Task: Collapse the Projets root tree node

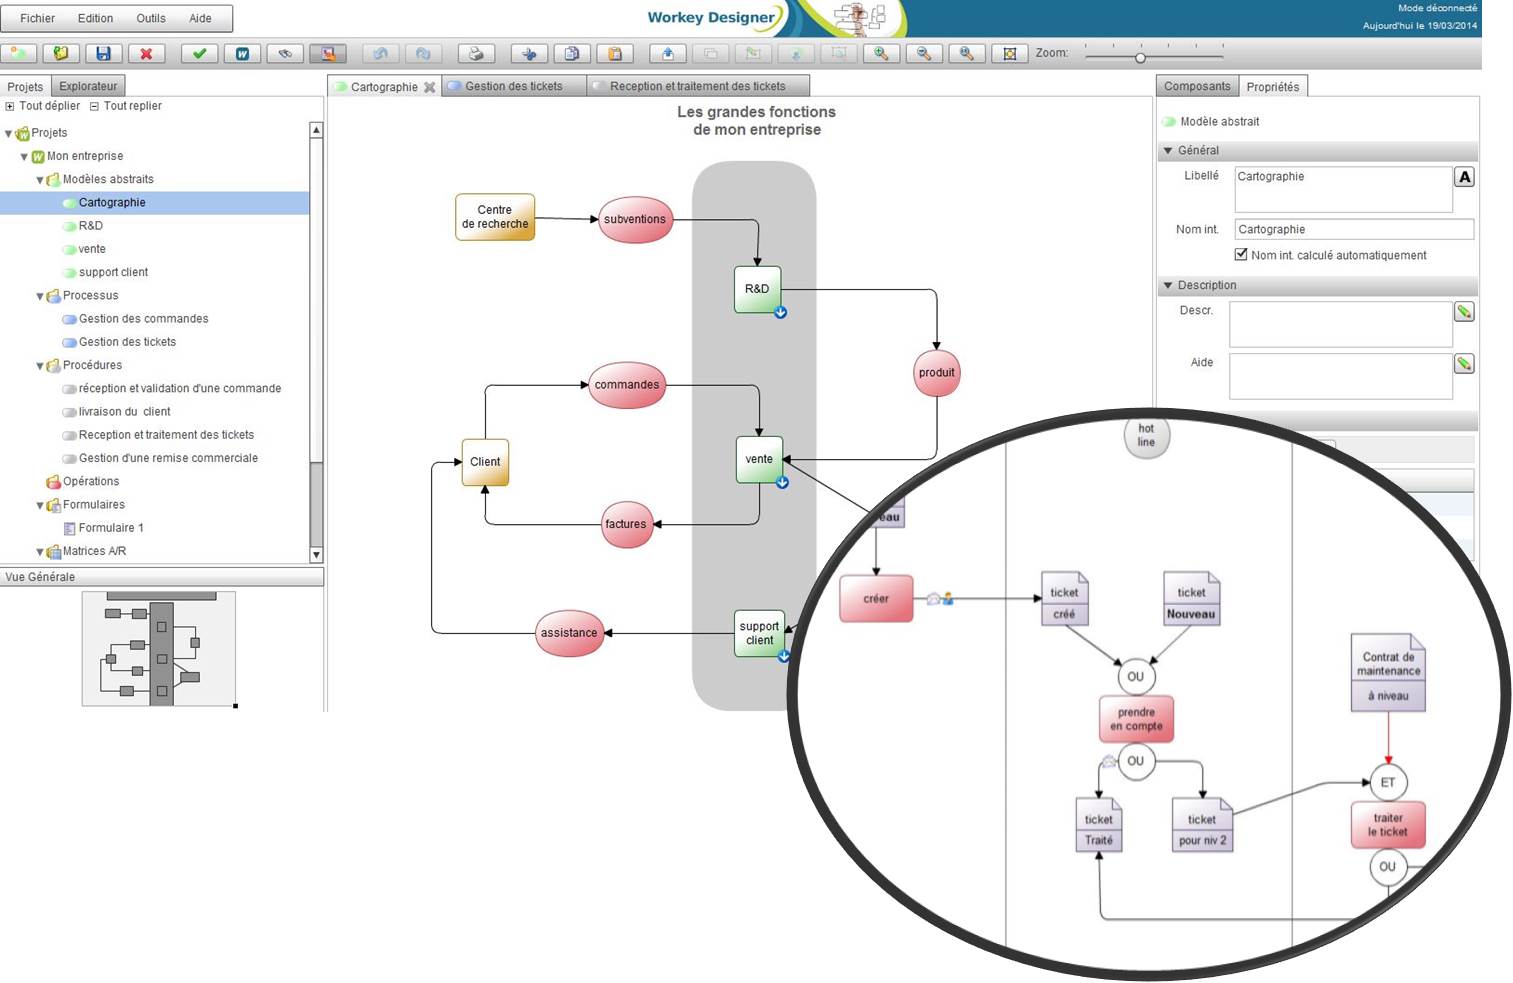Action: tap(9, 133)
